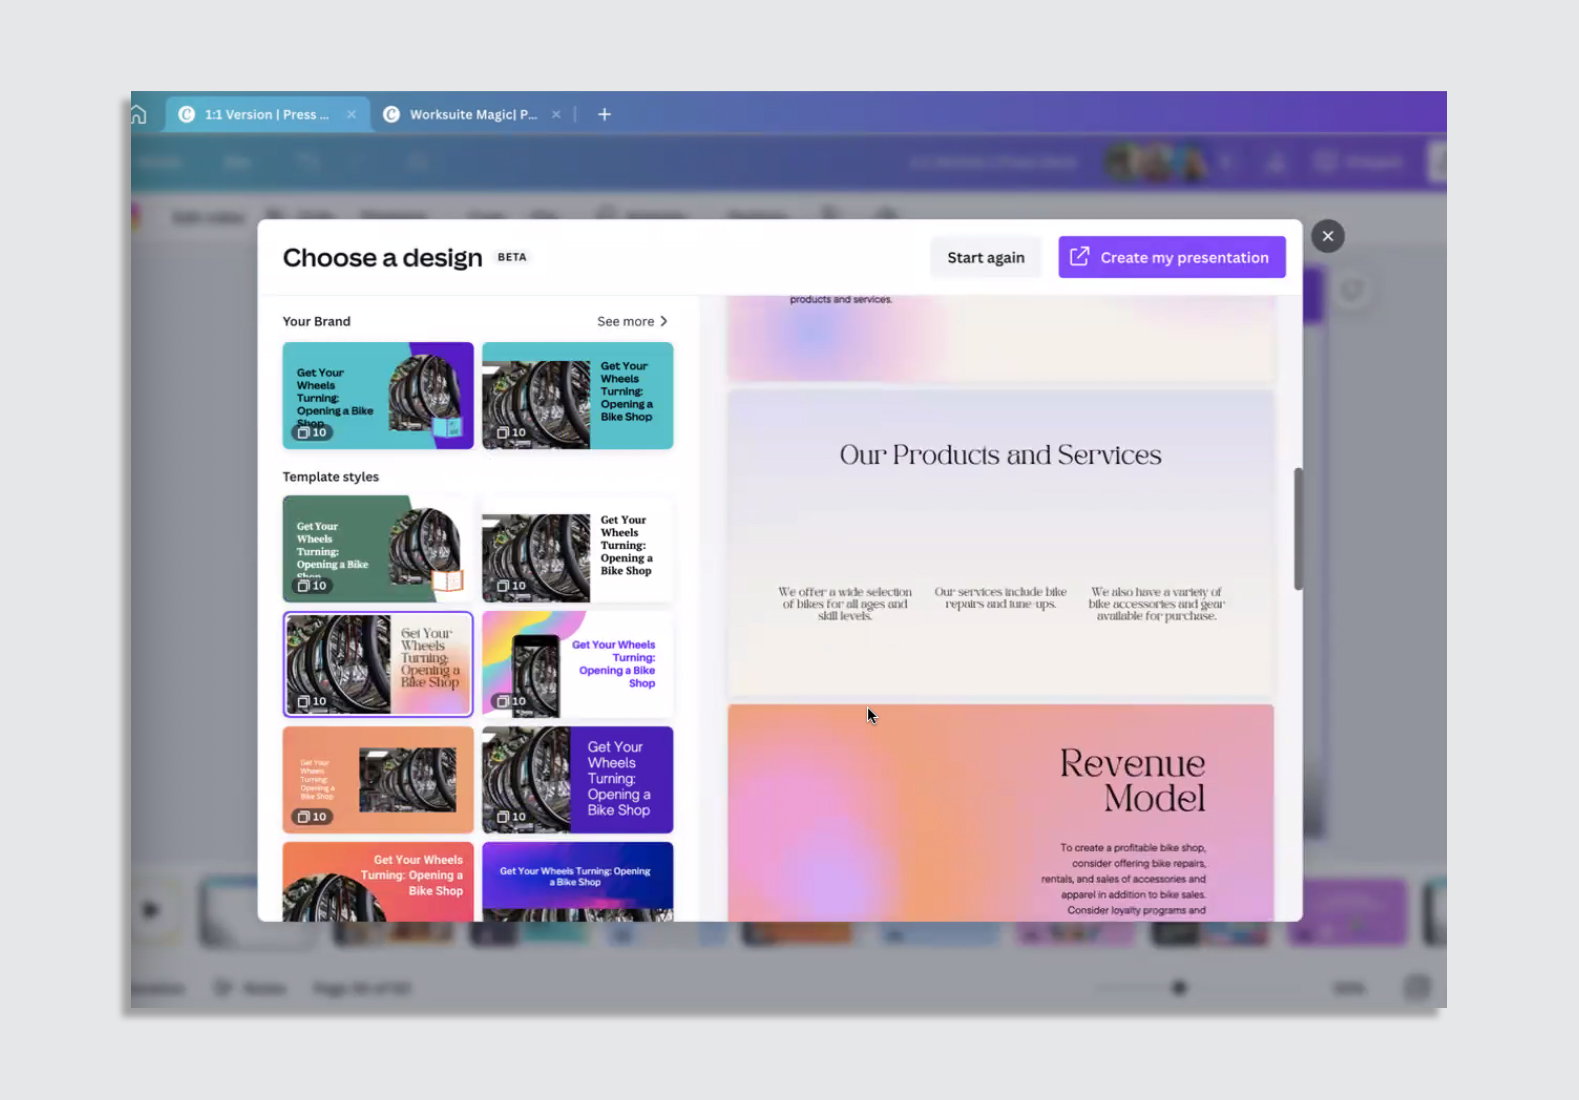The height and width of the screenshot is (1100, 1579).
Task: Select the pastel gradient template with purple border
Action: 378,665
